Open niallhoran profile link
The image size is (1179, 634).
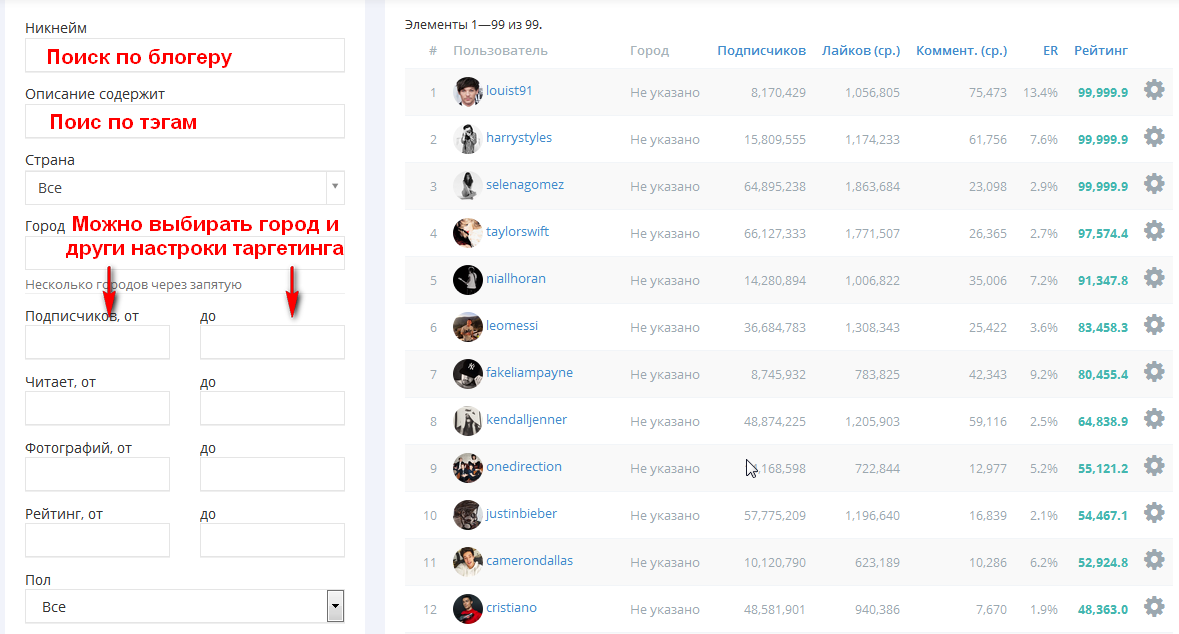(516, 279)
